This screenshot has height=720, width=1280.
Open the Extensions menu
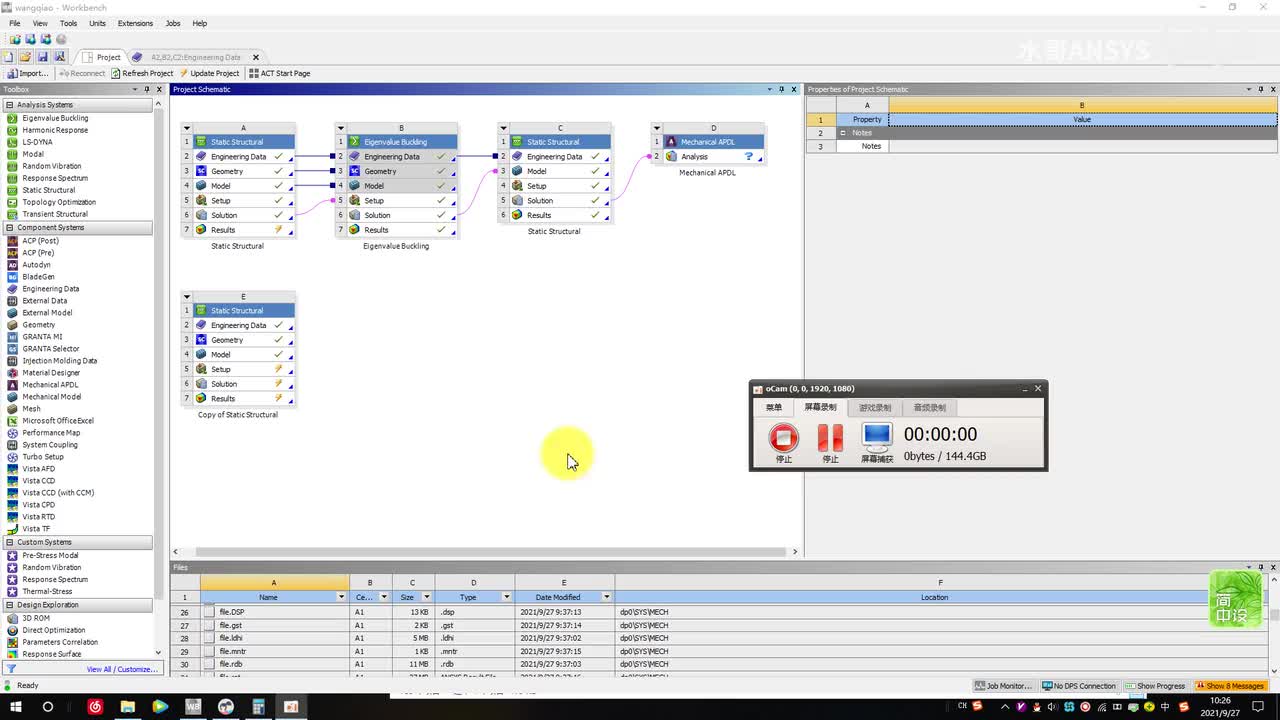pyautogui.click(x=135, y=23)
